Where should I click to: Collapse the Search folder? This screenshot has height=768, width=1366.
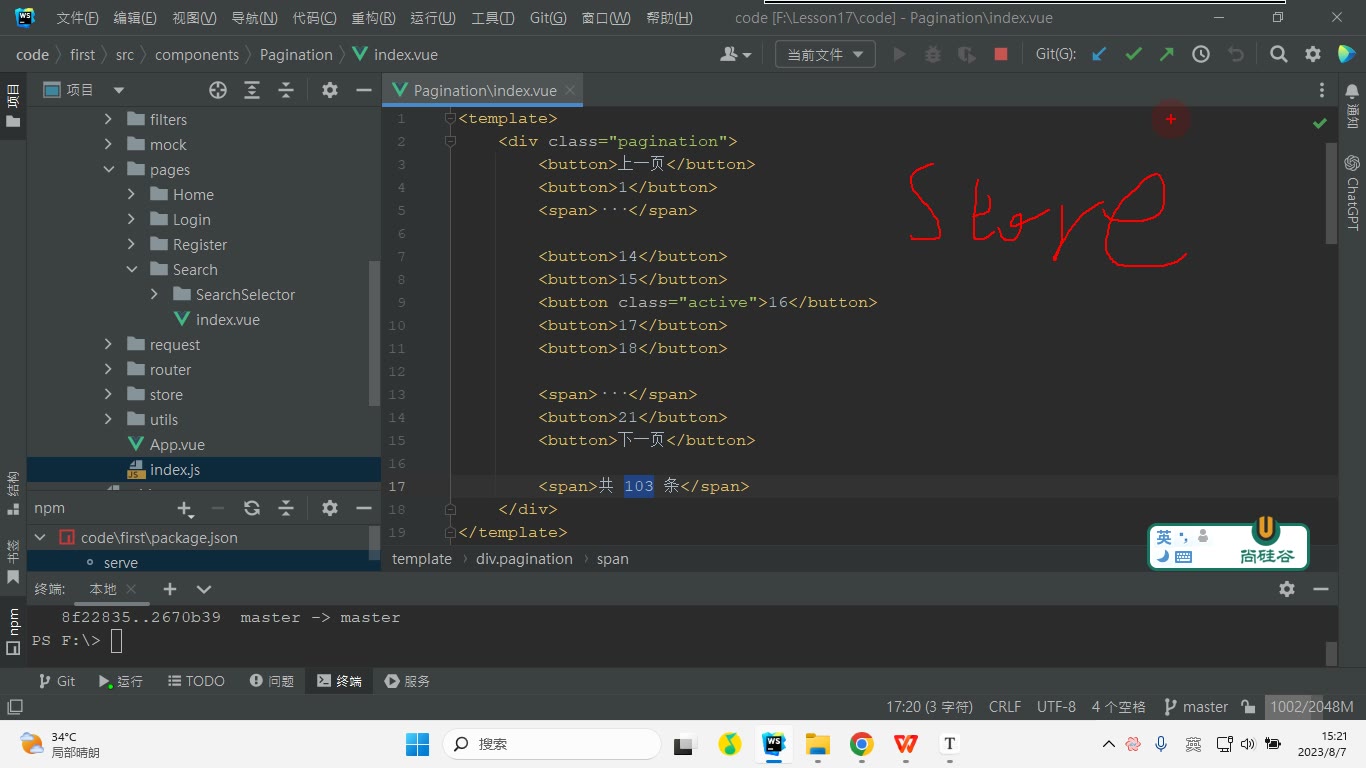pyautogui.click(x=132, y=270)
